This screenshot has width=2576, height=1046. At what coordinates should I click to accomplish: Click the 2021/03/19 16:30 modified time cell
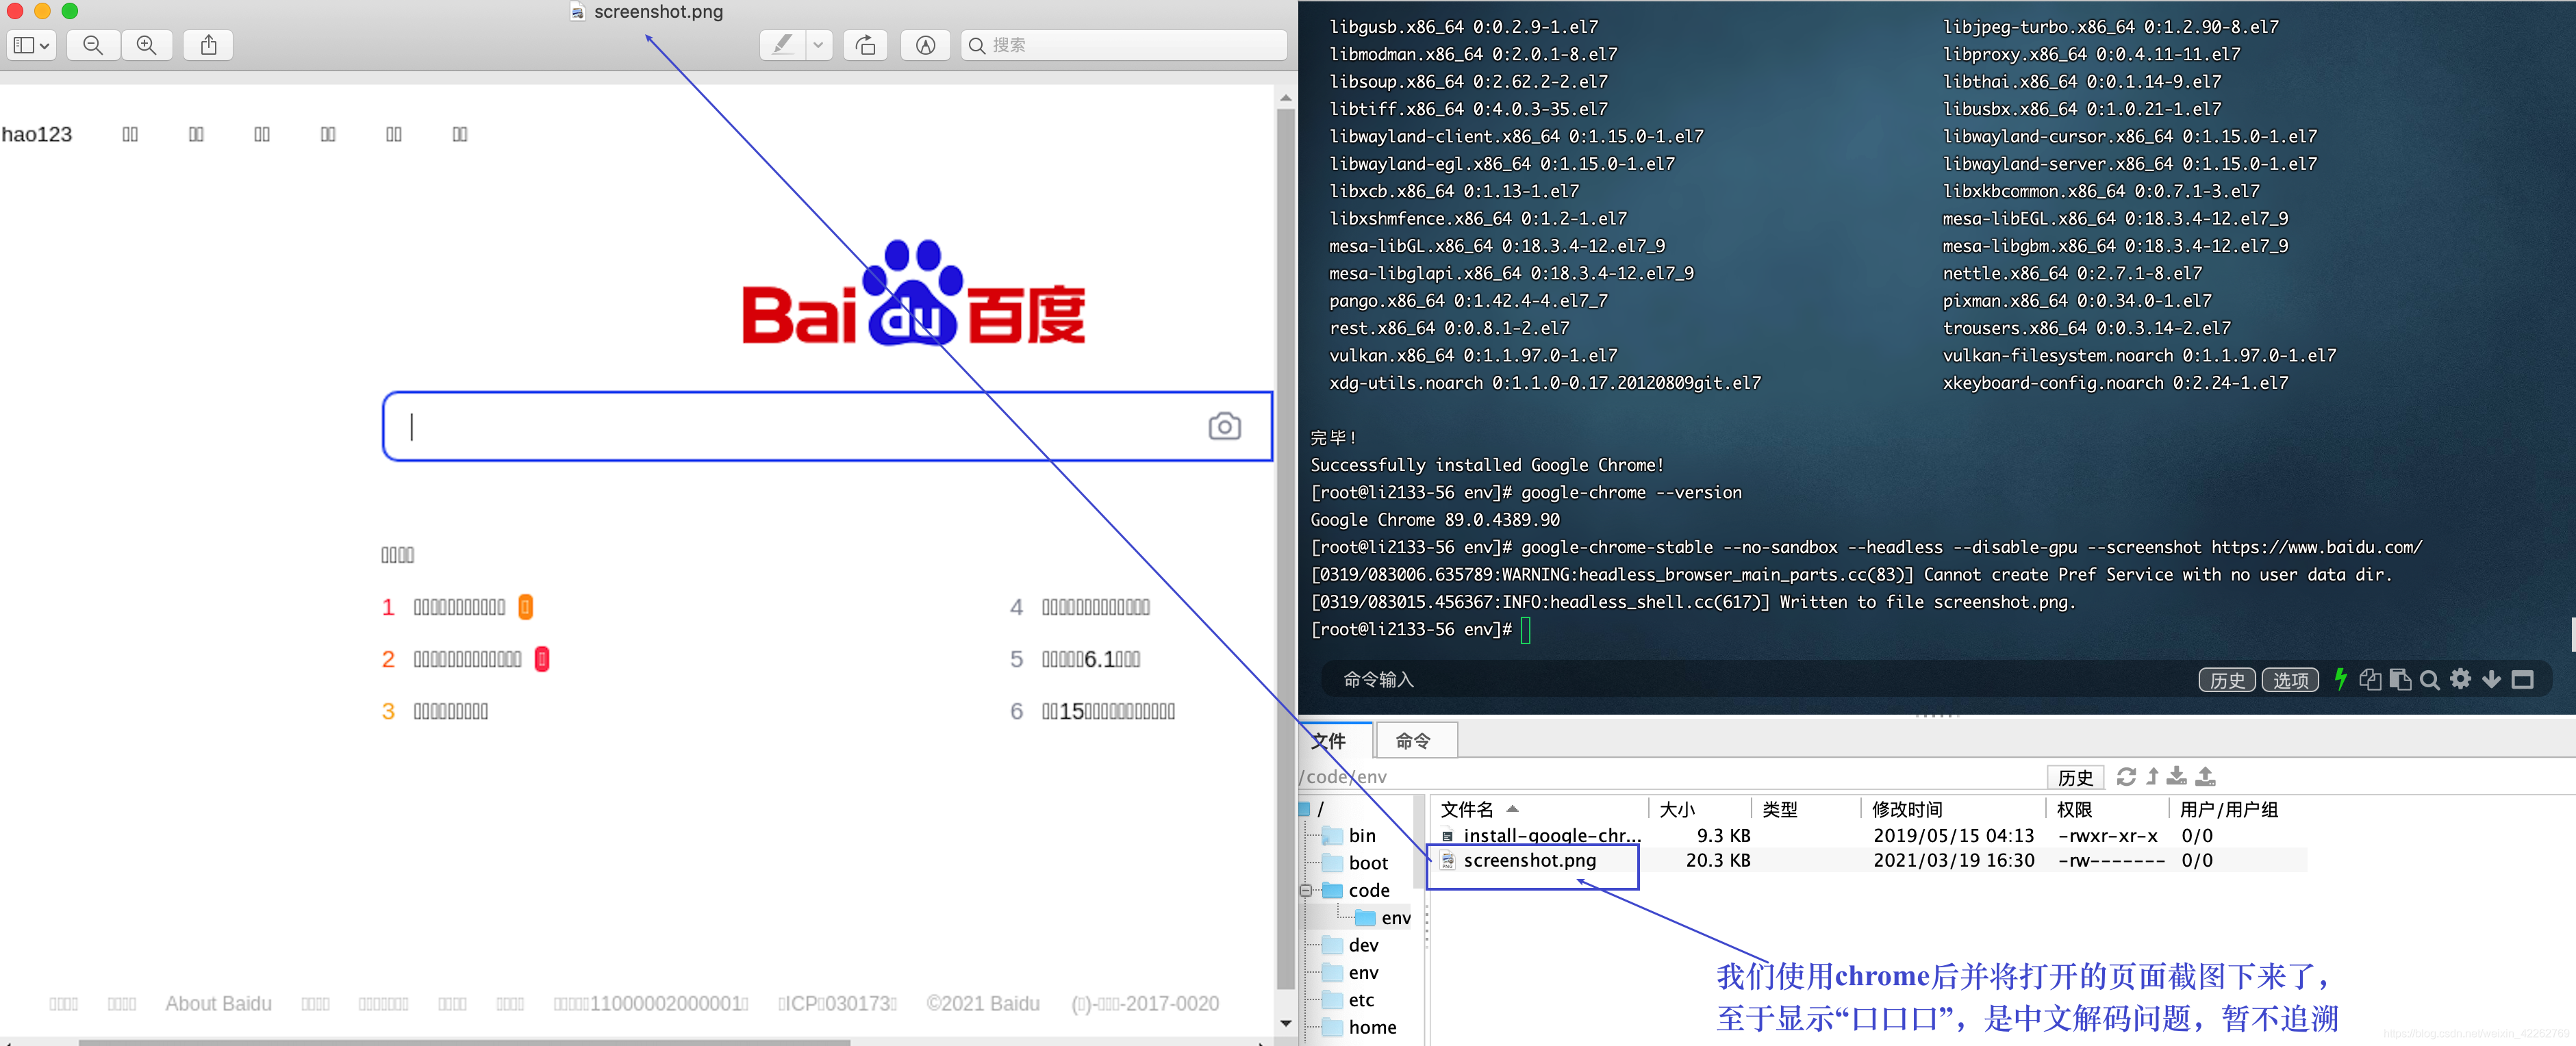[x=1953, y=860]
